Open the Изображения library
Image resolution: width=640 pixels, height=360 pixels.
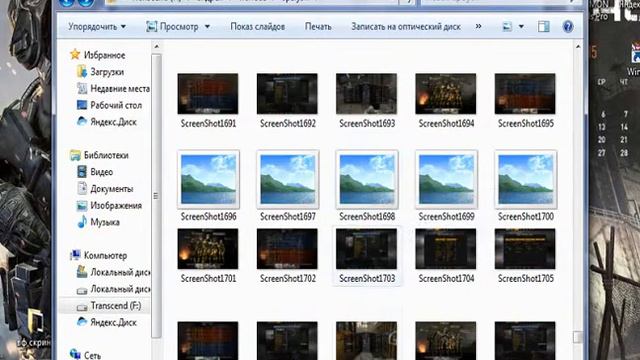tap(109, 205)
